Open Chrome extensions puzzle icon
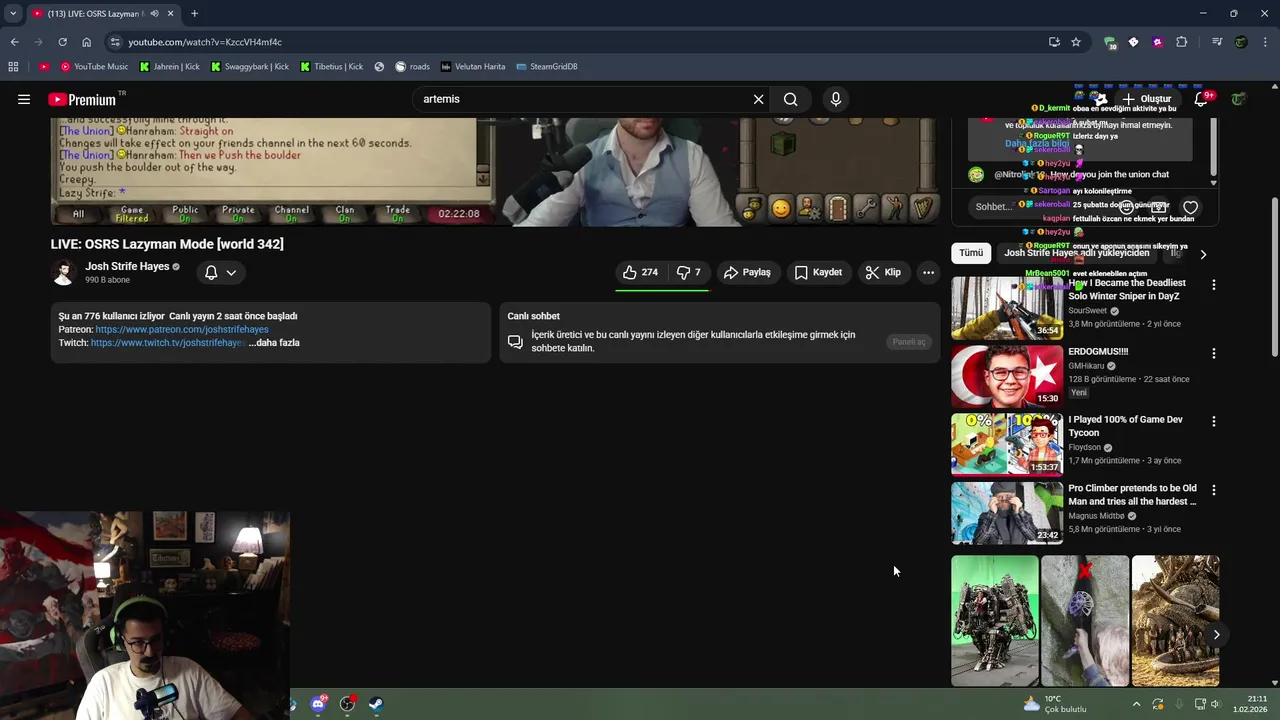Viewport: 1280px width, 720px height. [1181, 42]
